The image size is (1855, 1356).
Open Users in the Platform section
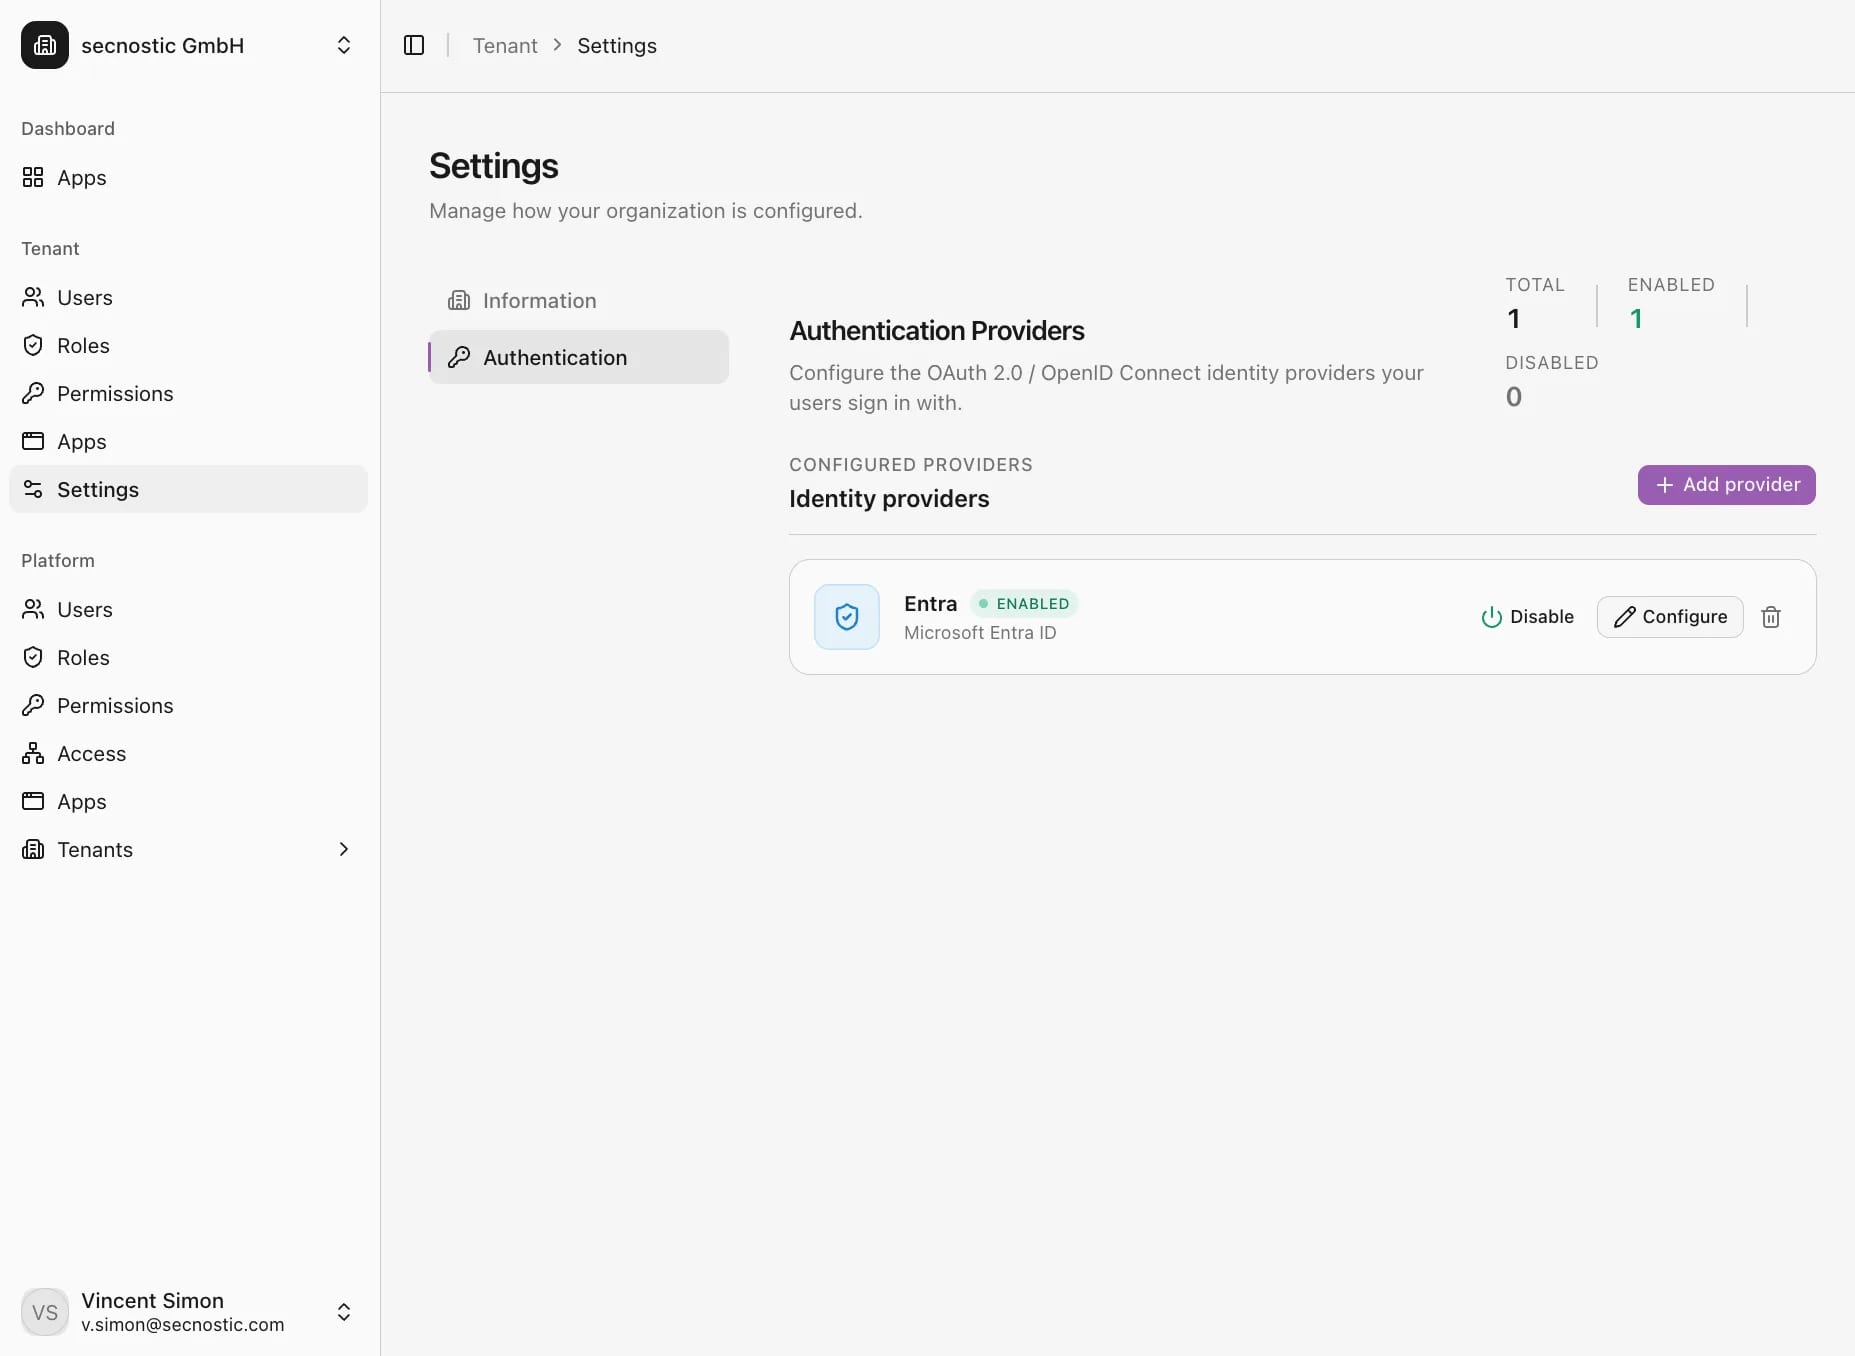click(x=189, y=609)
